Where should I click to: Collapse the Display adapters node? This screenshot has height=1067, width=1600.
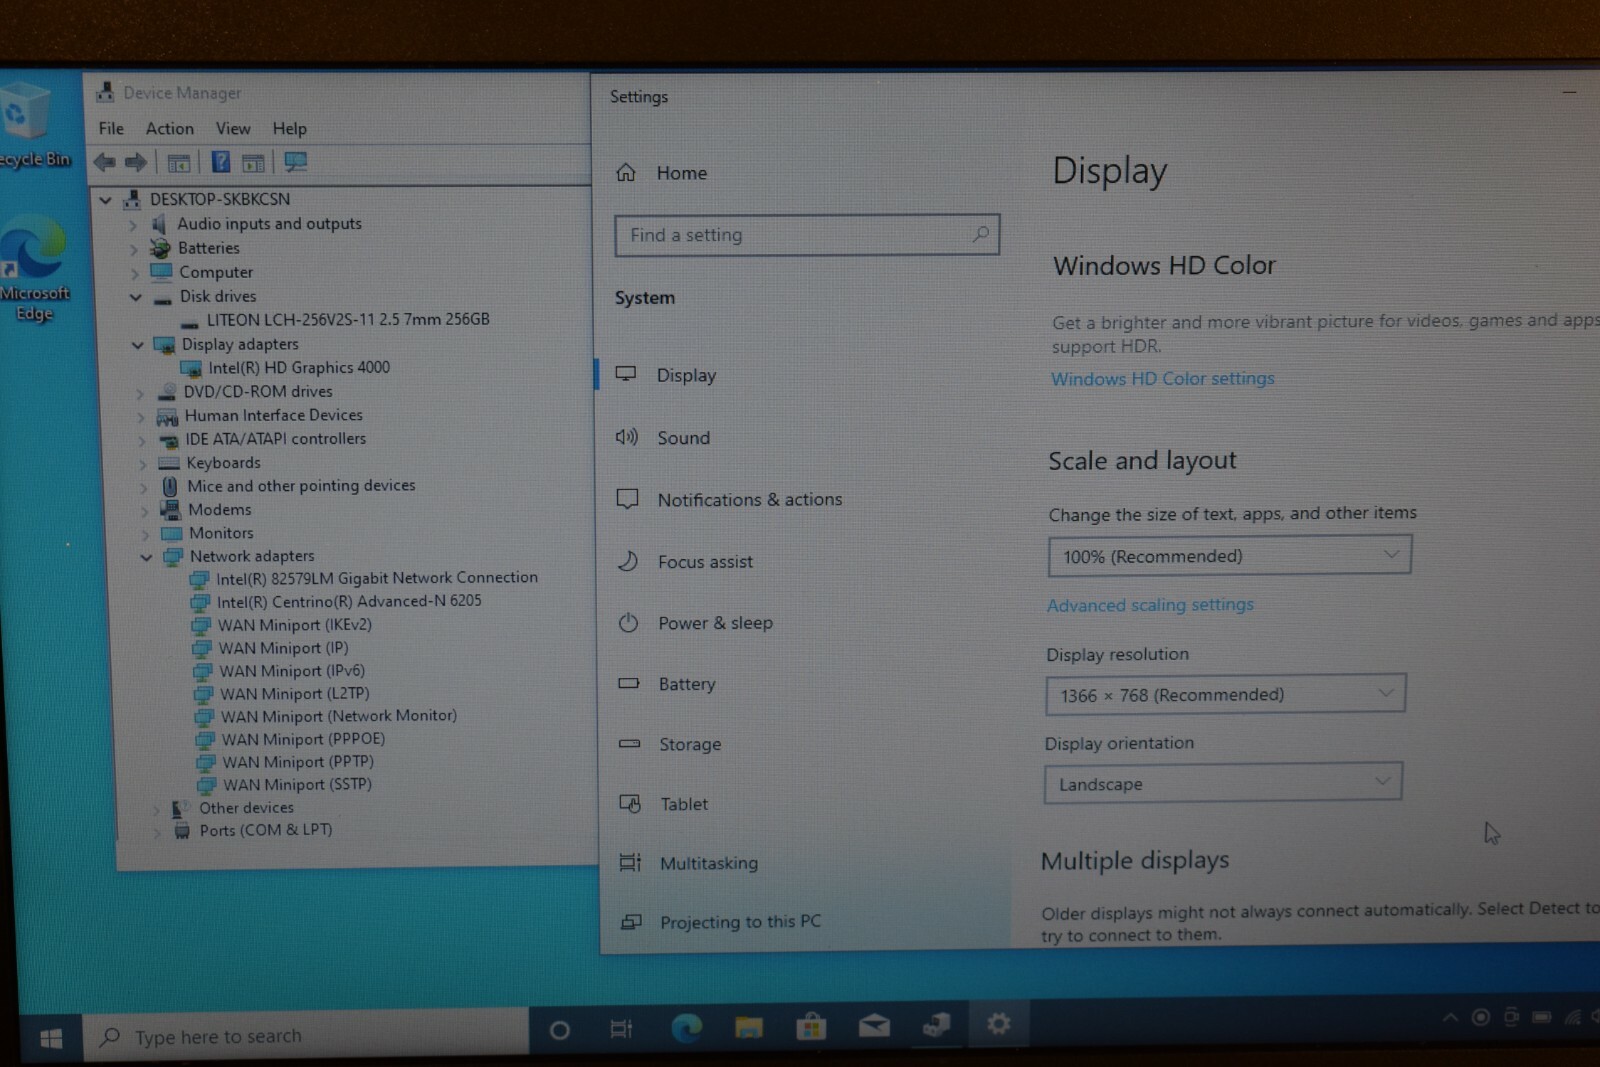click(x=137, y=345)
